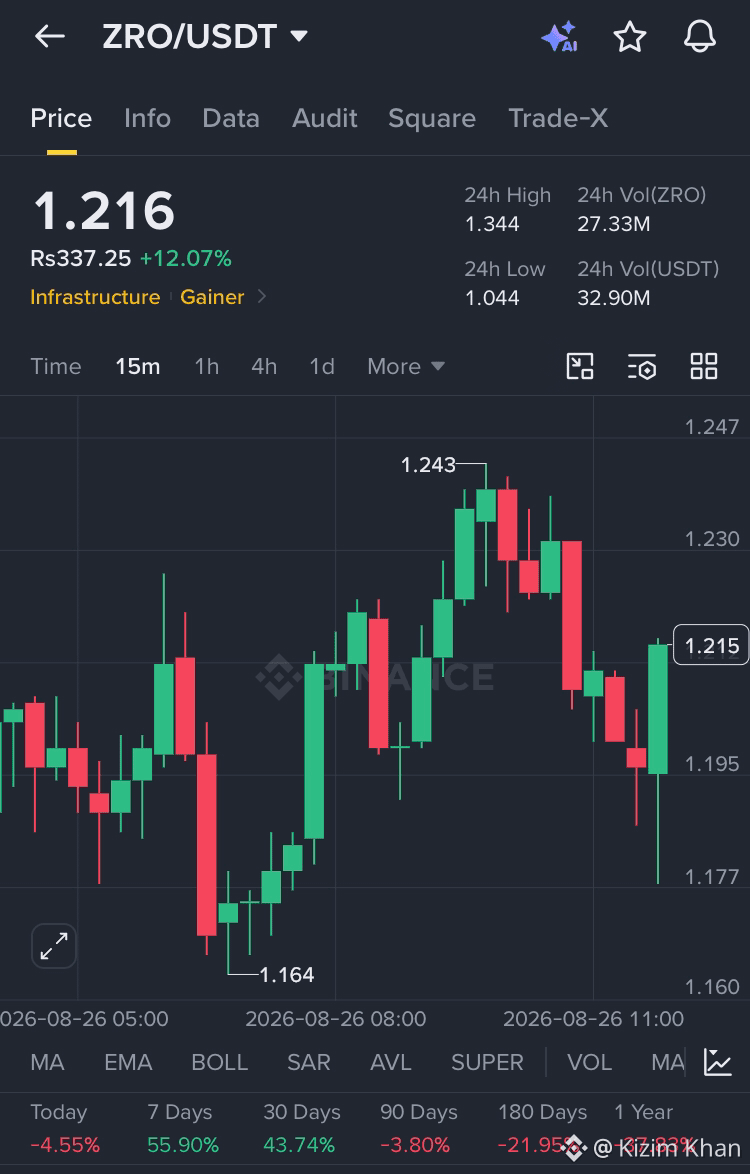Tap the 30 Days 43.74% performance

coord(302,1128)
